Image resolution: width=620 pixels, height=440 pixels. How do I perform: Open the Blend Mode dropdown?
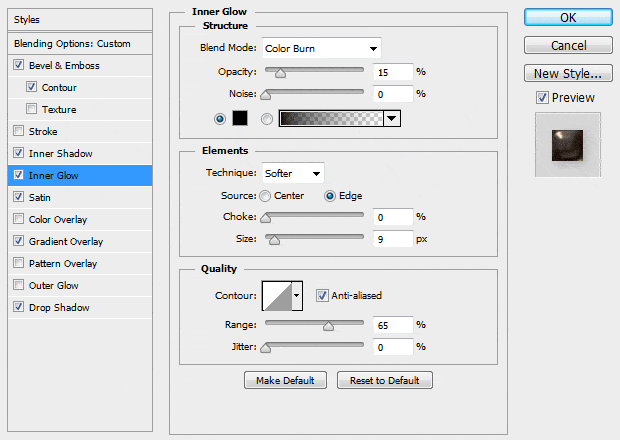pos(320,48)
